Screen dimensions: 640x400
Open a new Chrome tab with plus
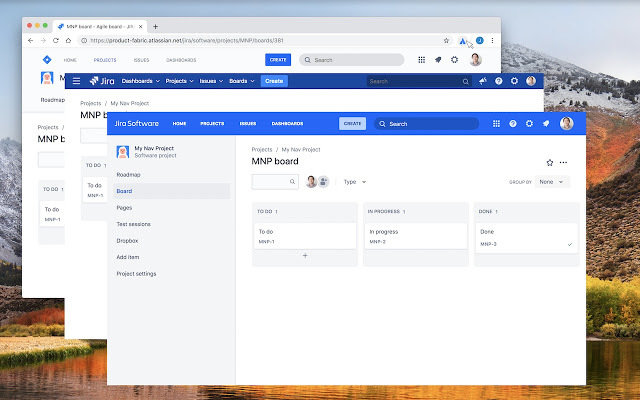[x=155, y=27]
